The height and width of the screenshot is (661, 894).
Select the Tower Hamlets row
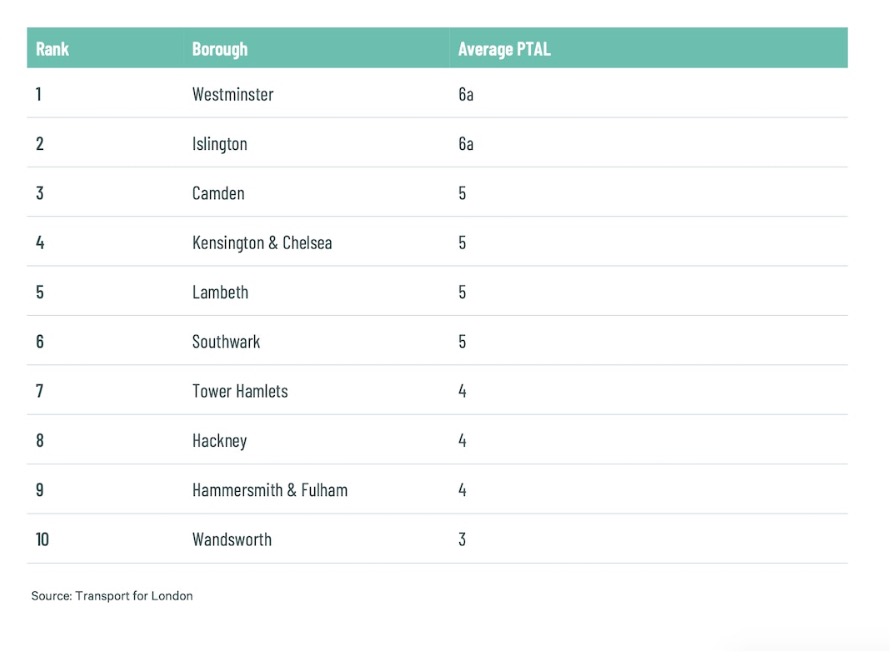239,391
